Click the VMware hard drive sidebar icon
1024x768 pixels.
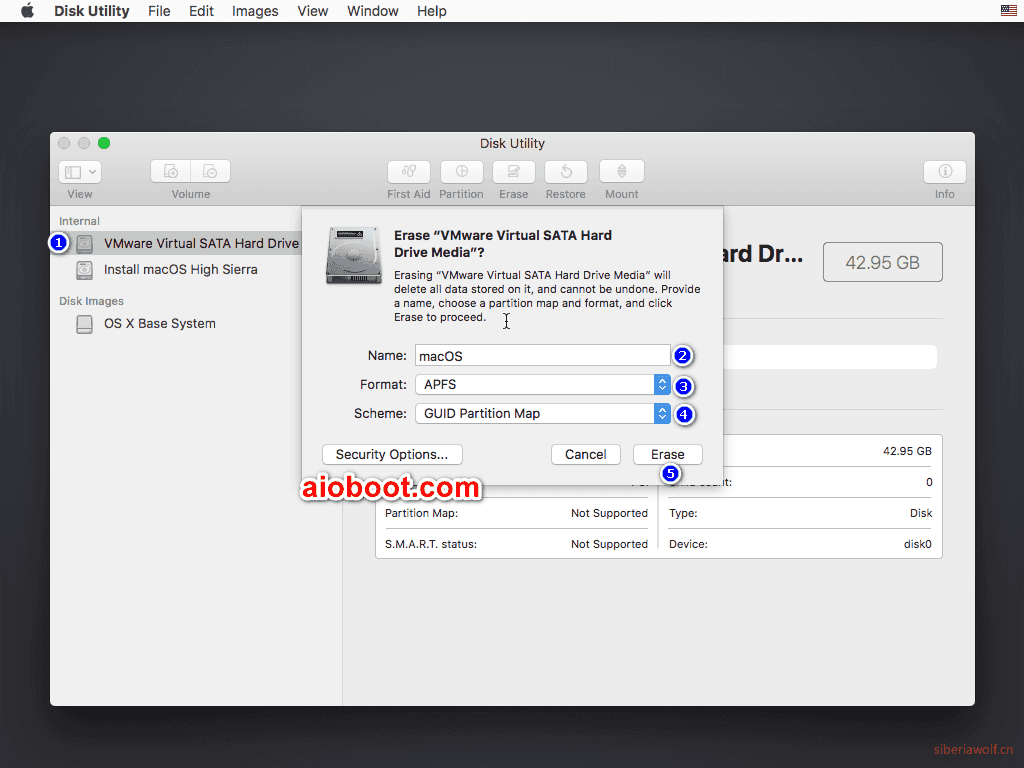pyautogui.click(x=84, y=244)
